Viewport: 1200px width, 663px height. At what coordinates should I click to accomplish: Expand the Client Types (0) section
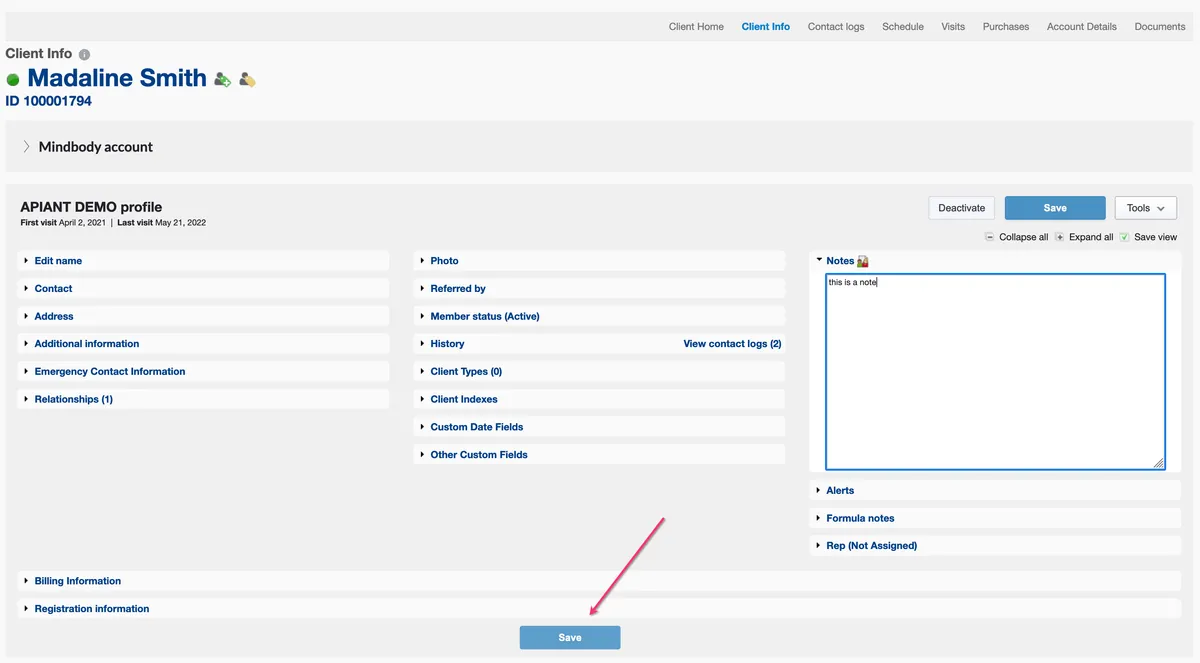[x=599, y=371]
